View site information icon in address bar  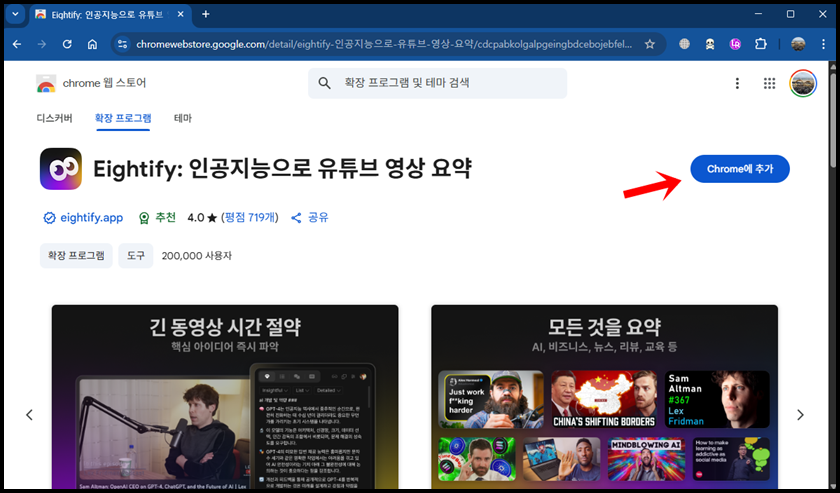pos(123,44)
